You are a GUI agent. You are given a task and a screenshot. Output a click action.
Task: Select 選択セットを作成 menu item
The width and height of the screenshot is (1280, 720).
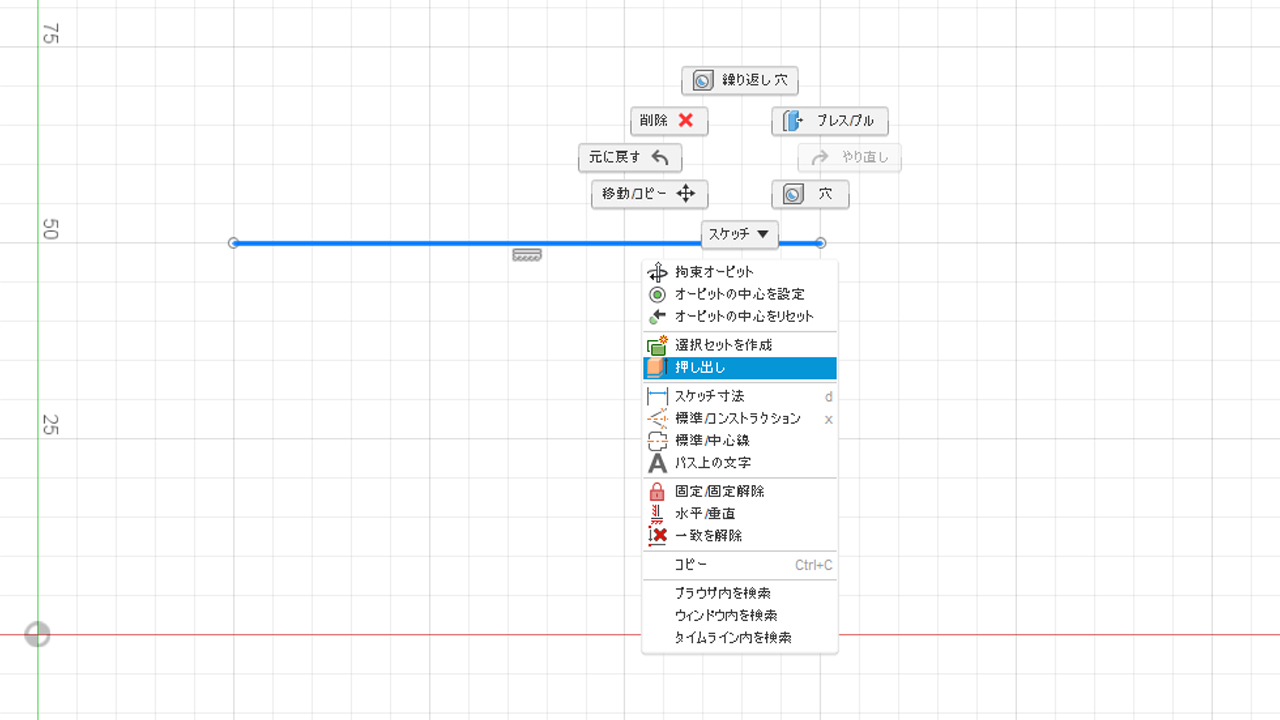point(723,345)
